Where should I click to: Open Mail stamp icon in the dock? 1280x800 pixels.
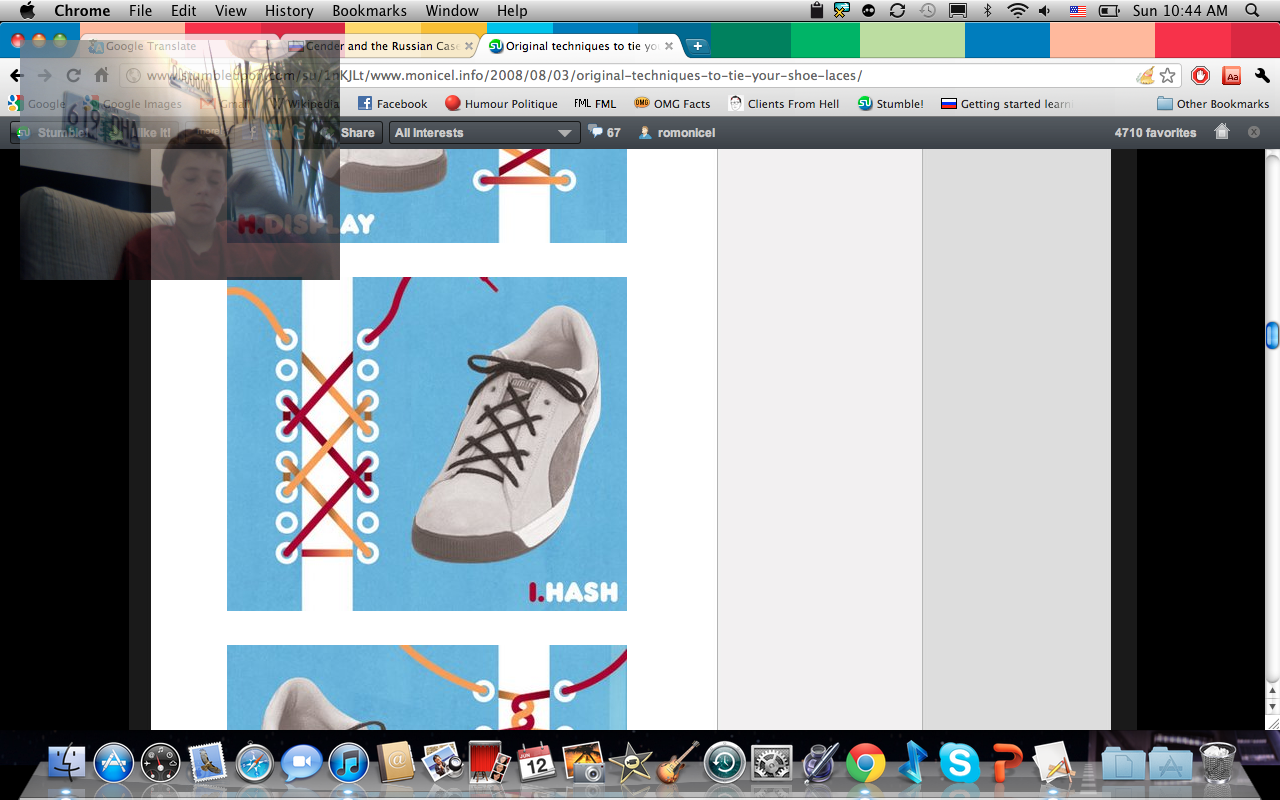[208, 764]
